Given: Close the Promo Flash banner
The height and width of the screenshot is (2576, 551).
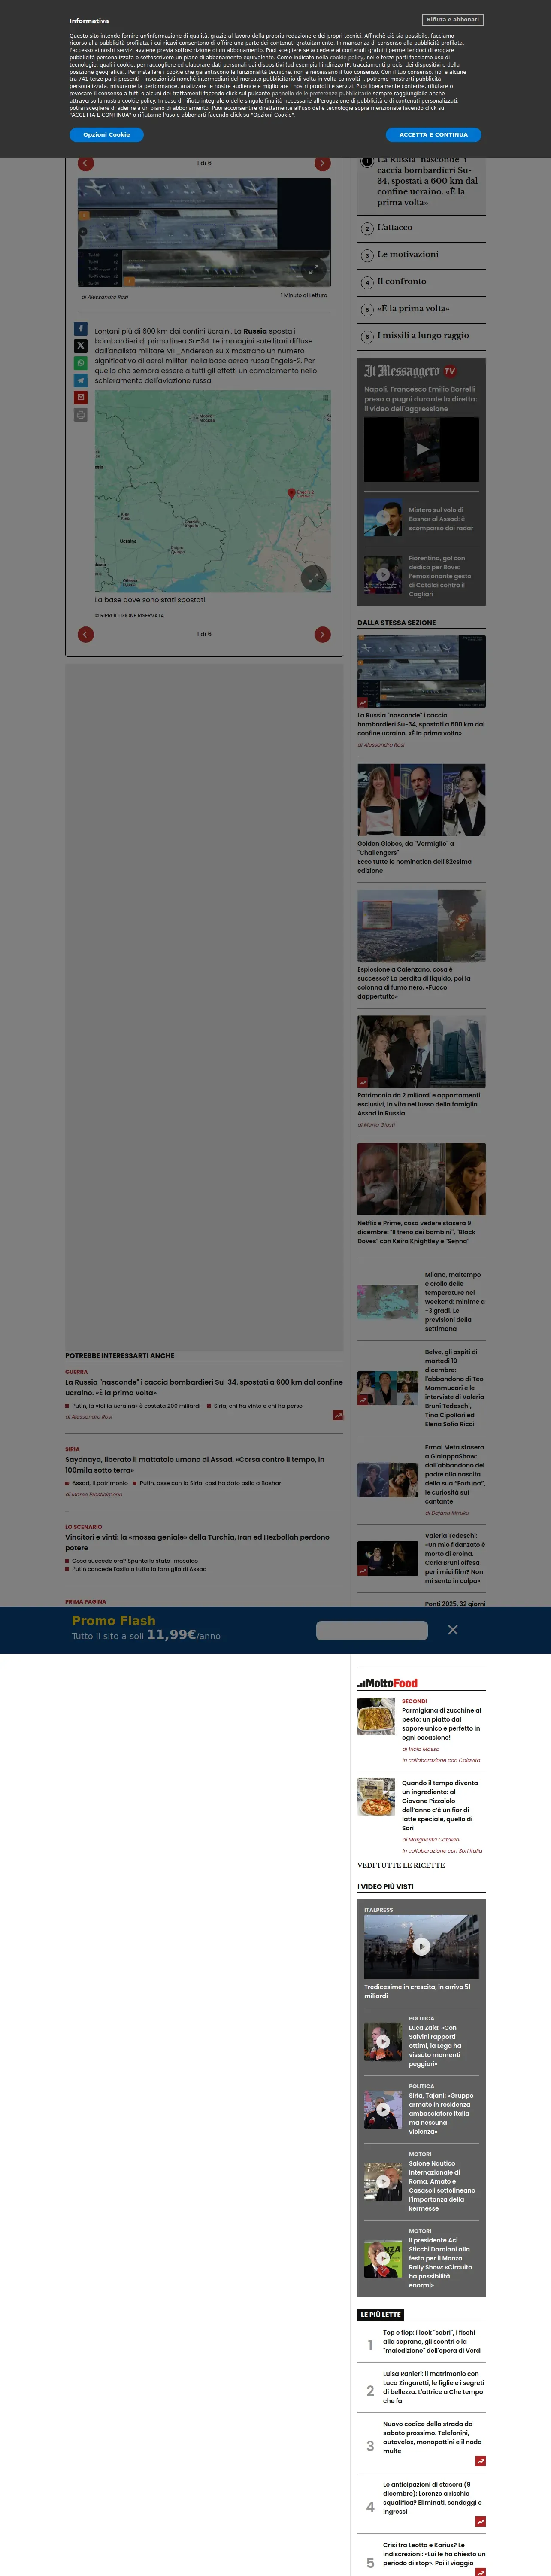Looking at the screenshot, I should click(x=453, y=1630).
